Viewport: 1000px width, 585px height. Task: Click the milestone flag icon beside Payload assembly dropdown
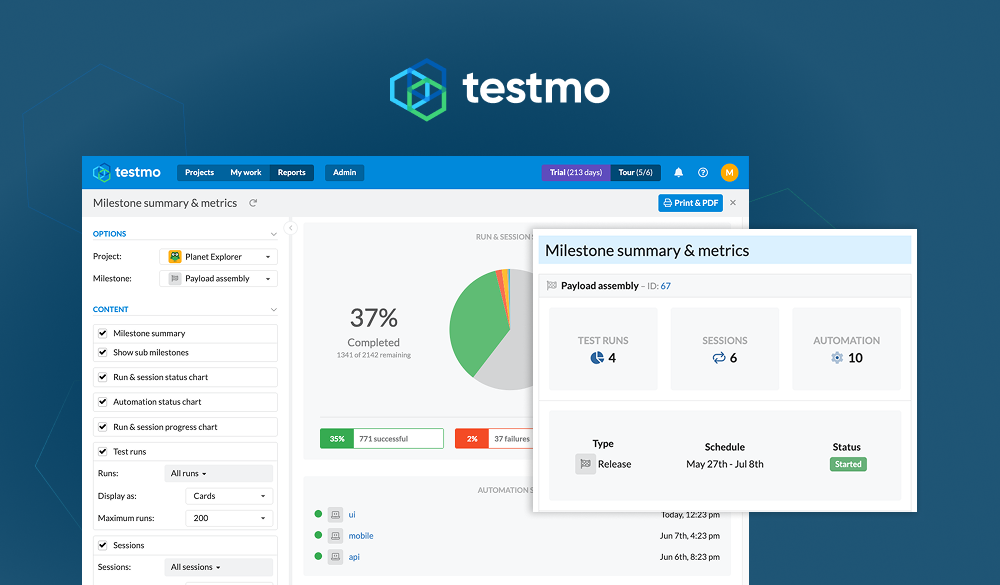(x=175, y=278)
